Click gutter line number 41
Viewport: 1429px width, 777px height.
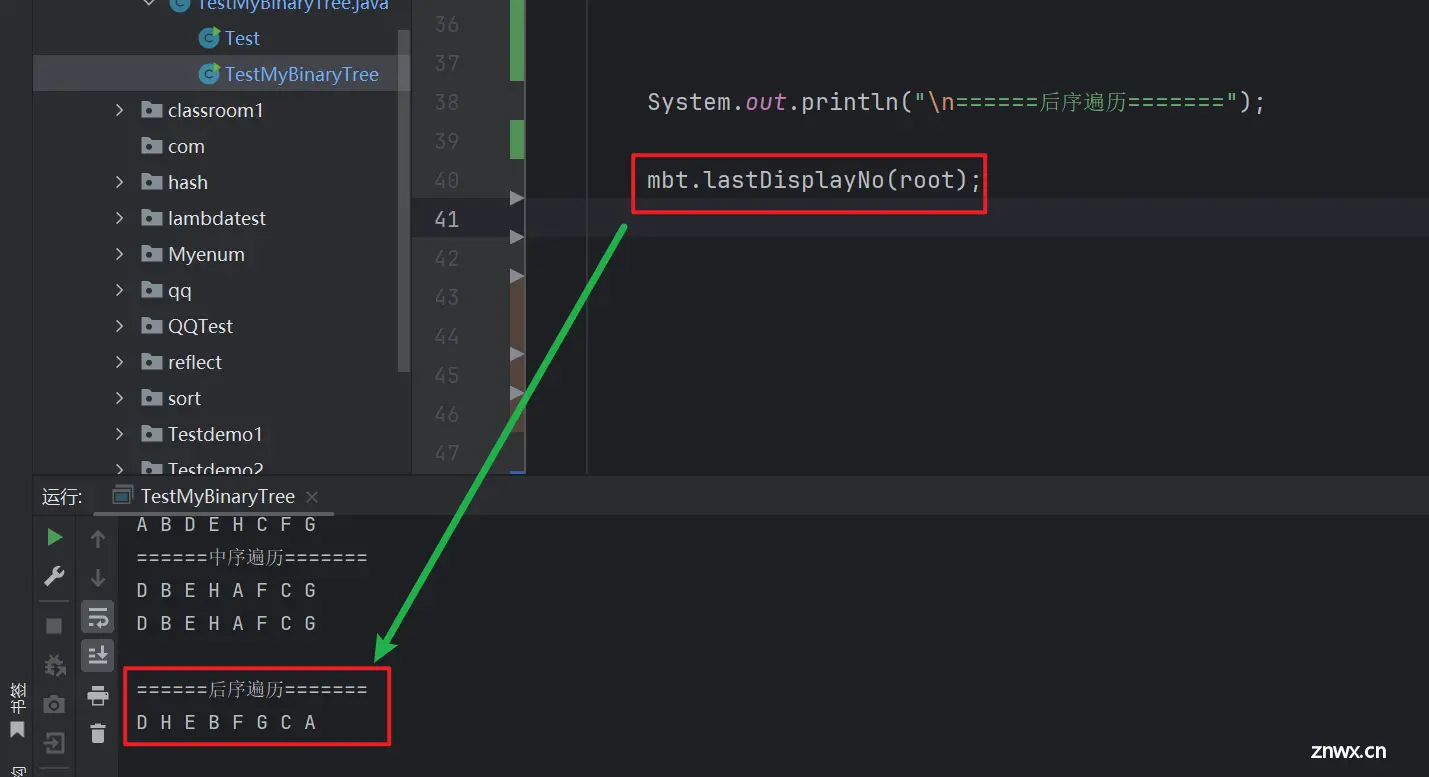(446, 219)
